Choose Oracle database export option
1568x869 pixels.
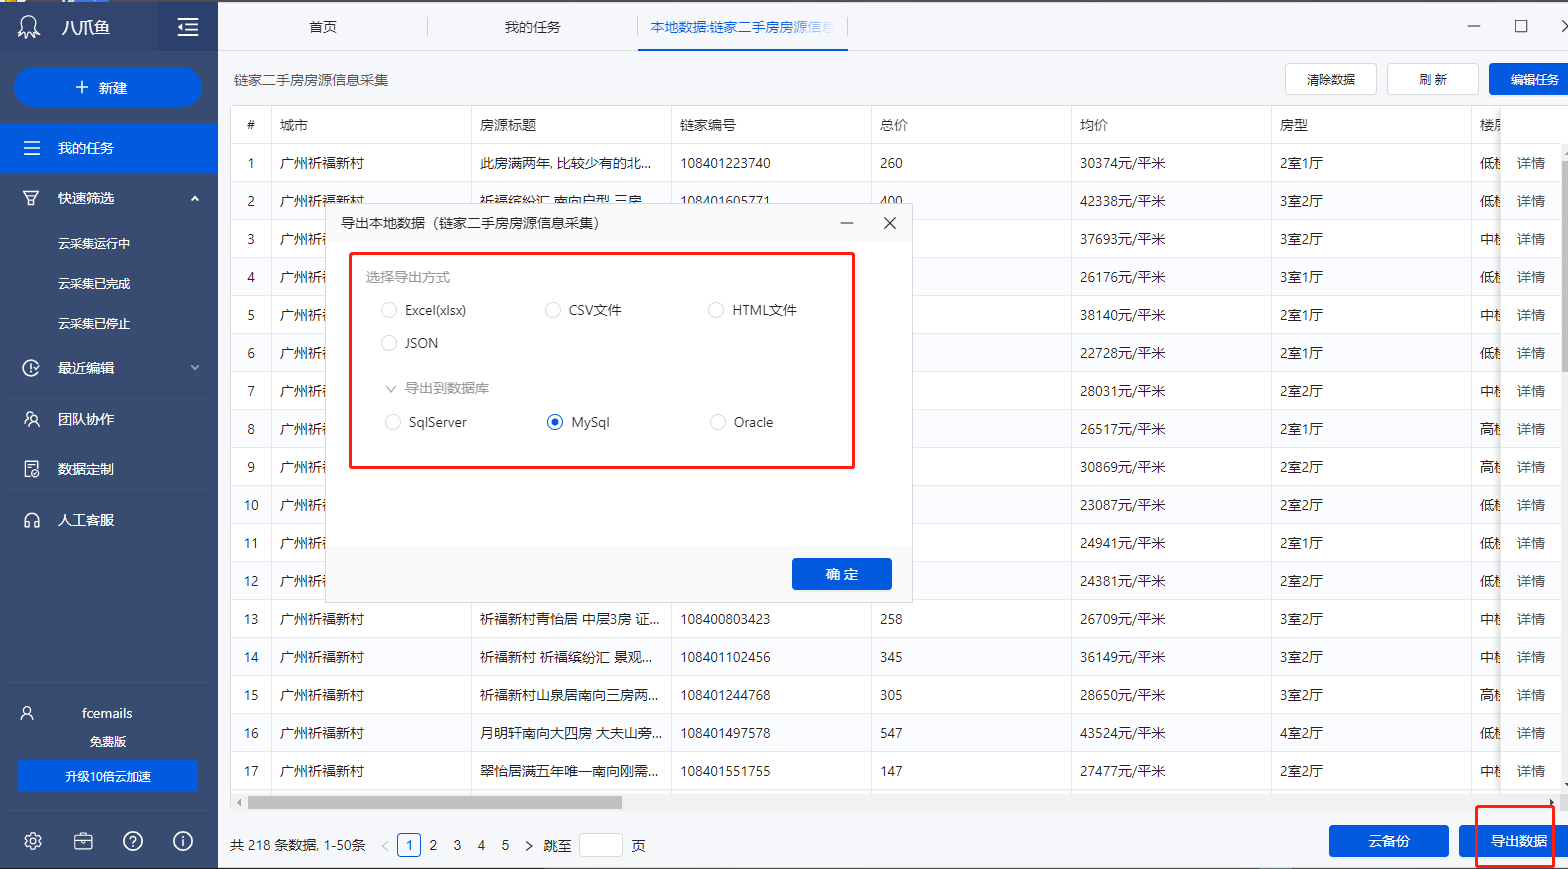[x=718, y=422]
